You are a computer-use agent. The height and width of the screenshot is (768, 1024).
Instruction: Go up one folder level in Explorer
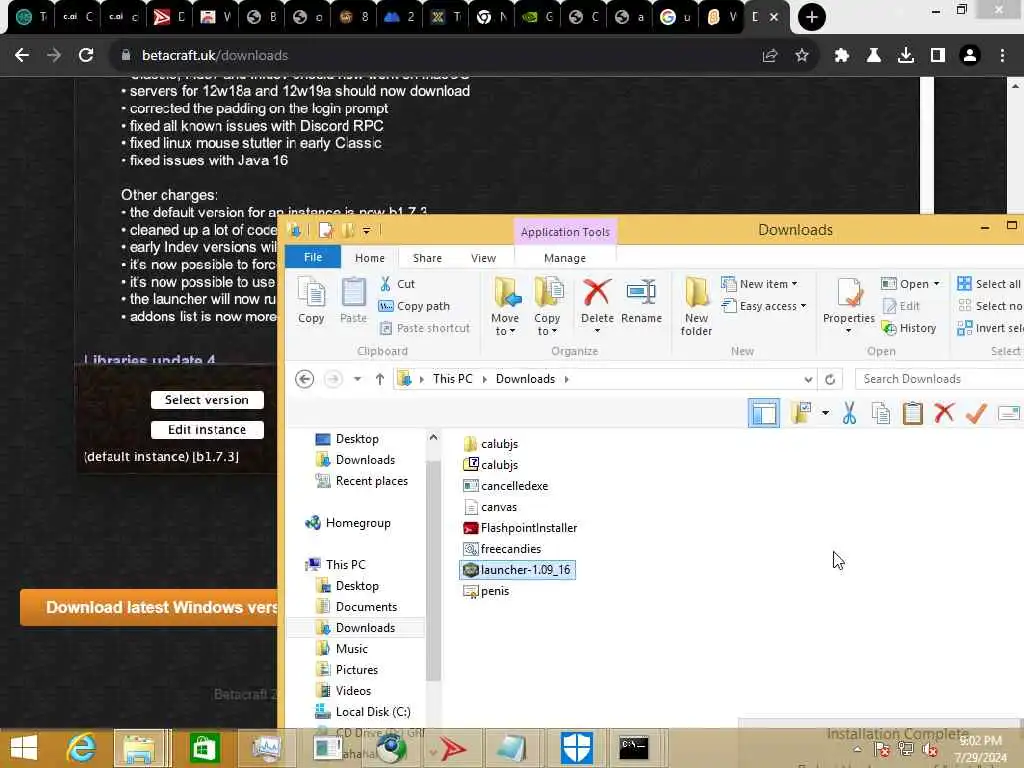(379, 379)
